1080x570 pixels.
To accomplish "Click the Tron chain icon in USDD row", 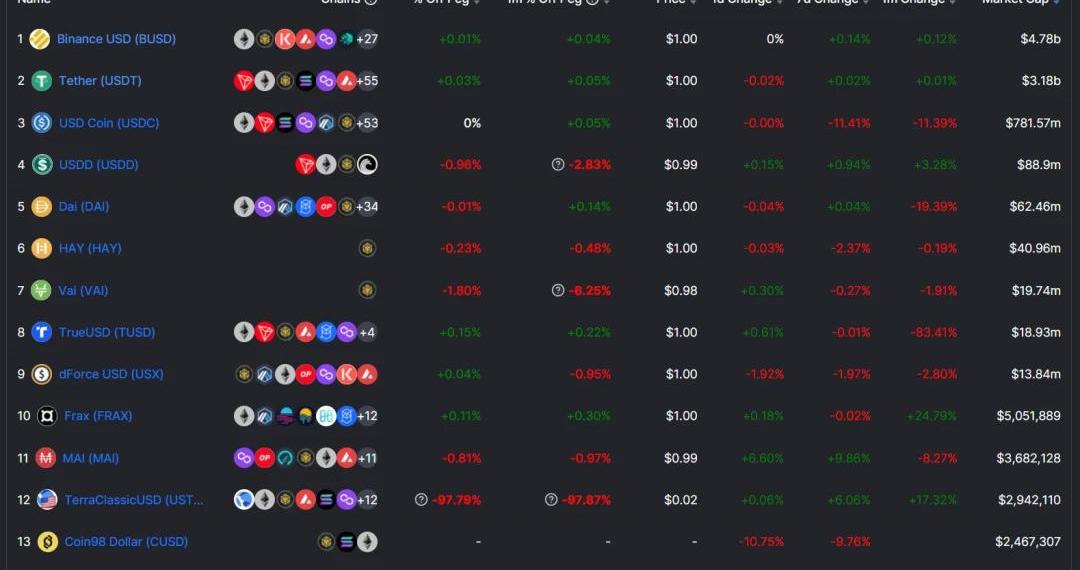I will pos(305,165).
